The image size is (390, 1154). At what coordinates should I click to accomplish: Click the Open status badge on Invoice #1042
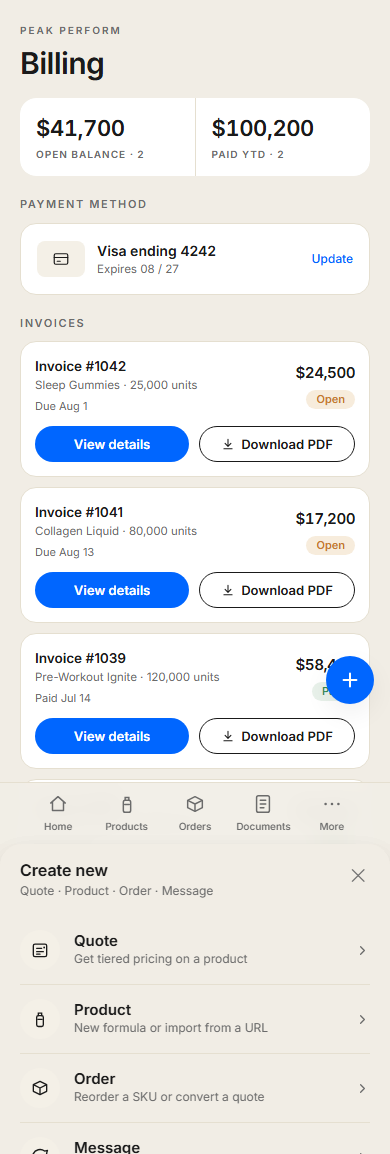[330, 400]
